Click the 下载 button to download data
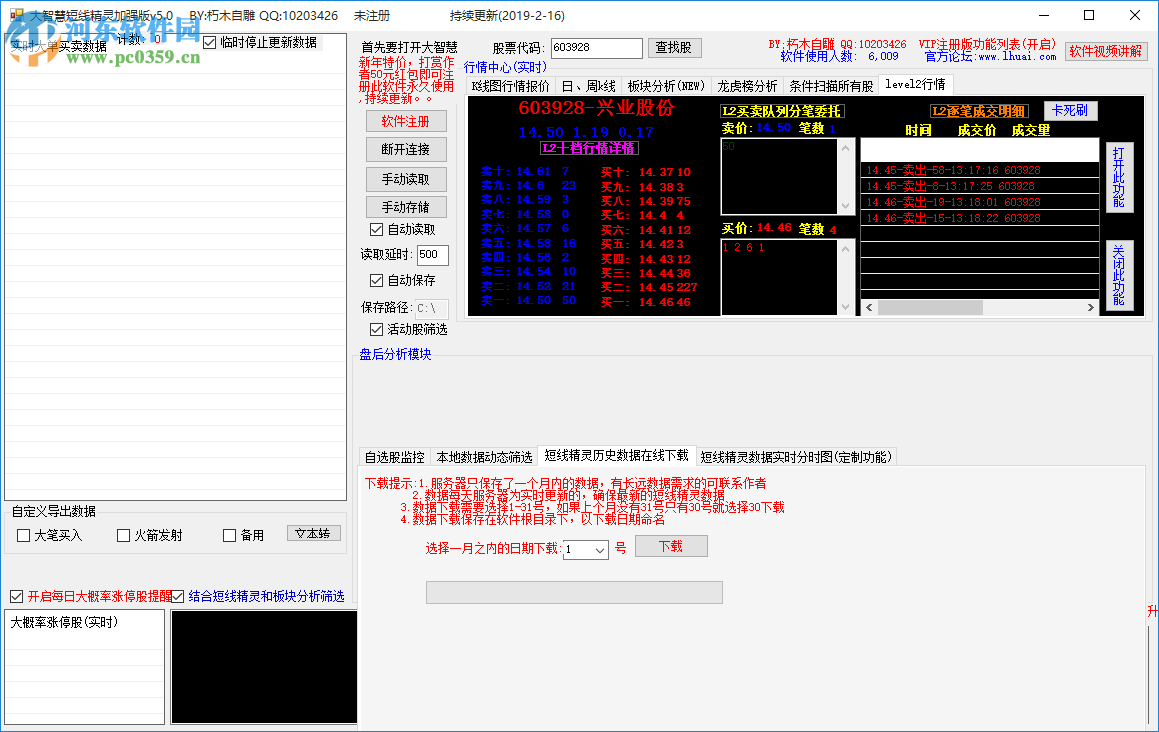This screenshot has width=1159, height=732. click(x=671, y=546)
